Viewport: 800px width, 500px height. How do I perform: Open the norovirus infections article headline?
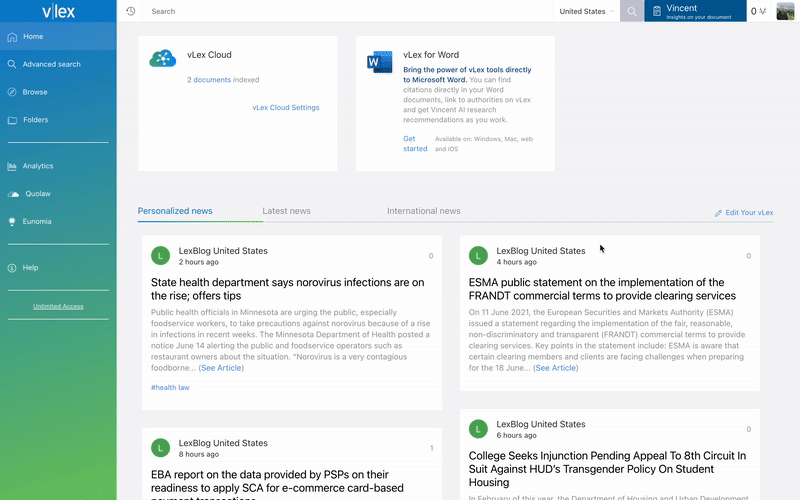click(x=287, y=289)
